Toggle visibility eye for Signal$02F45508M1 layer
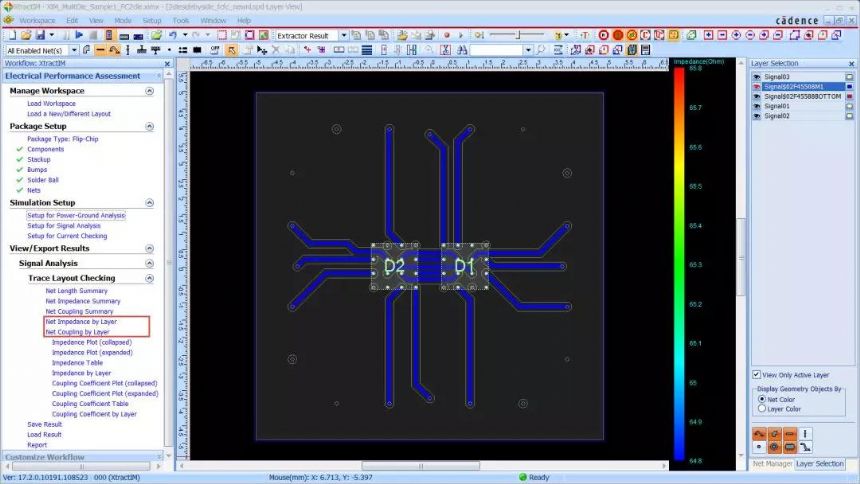Image resolution: width=860 pixels, height=484 pixels. (757, 87)
